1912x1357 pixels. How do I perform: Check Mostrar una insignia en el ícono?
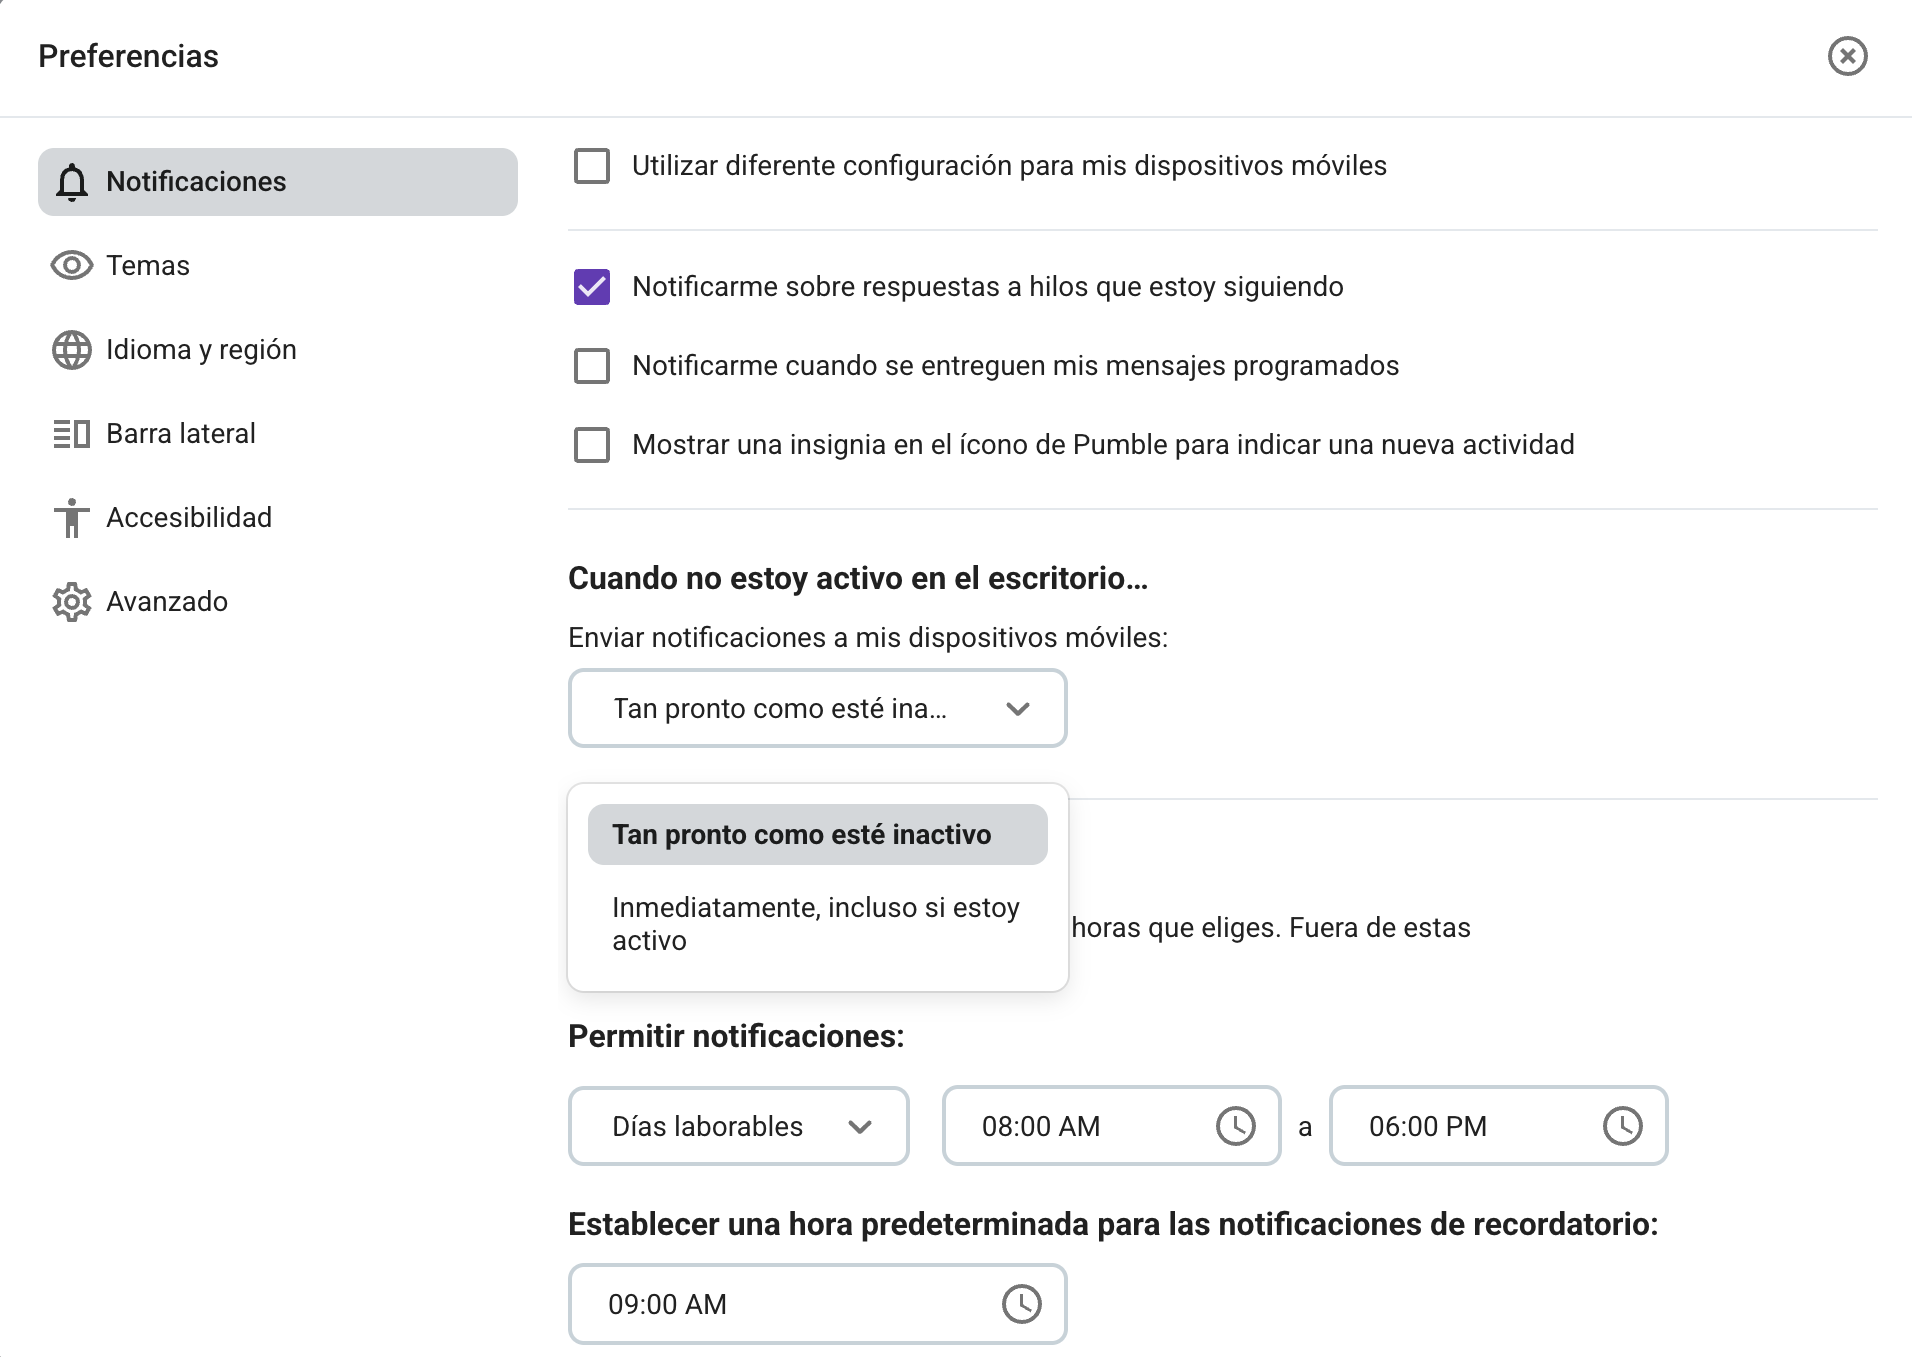[x=592, y=445]
